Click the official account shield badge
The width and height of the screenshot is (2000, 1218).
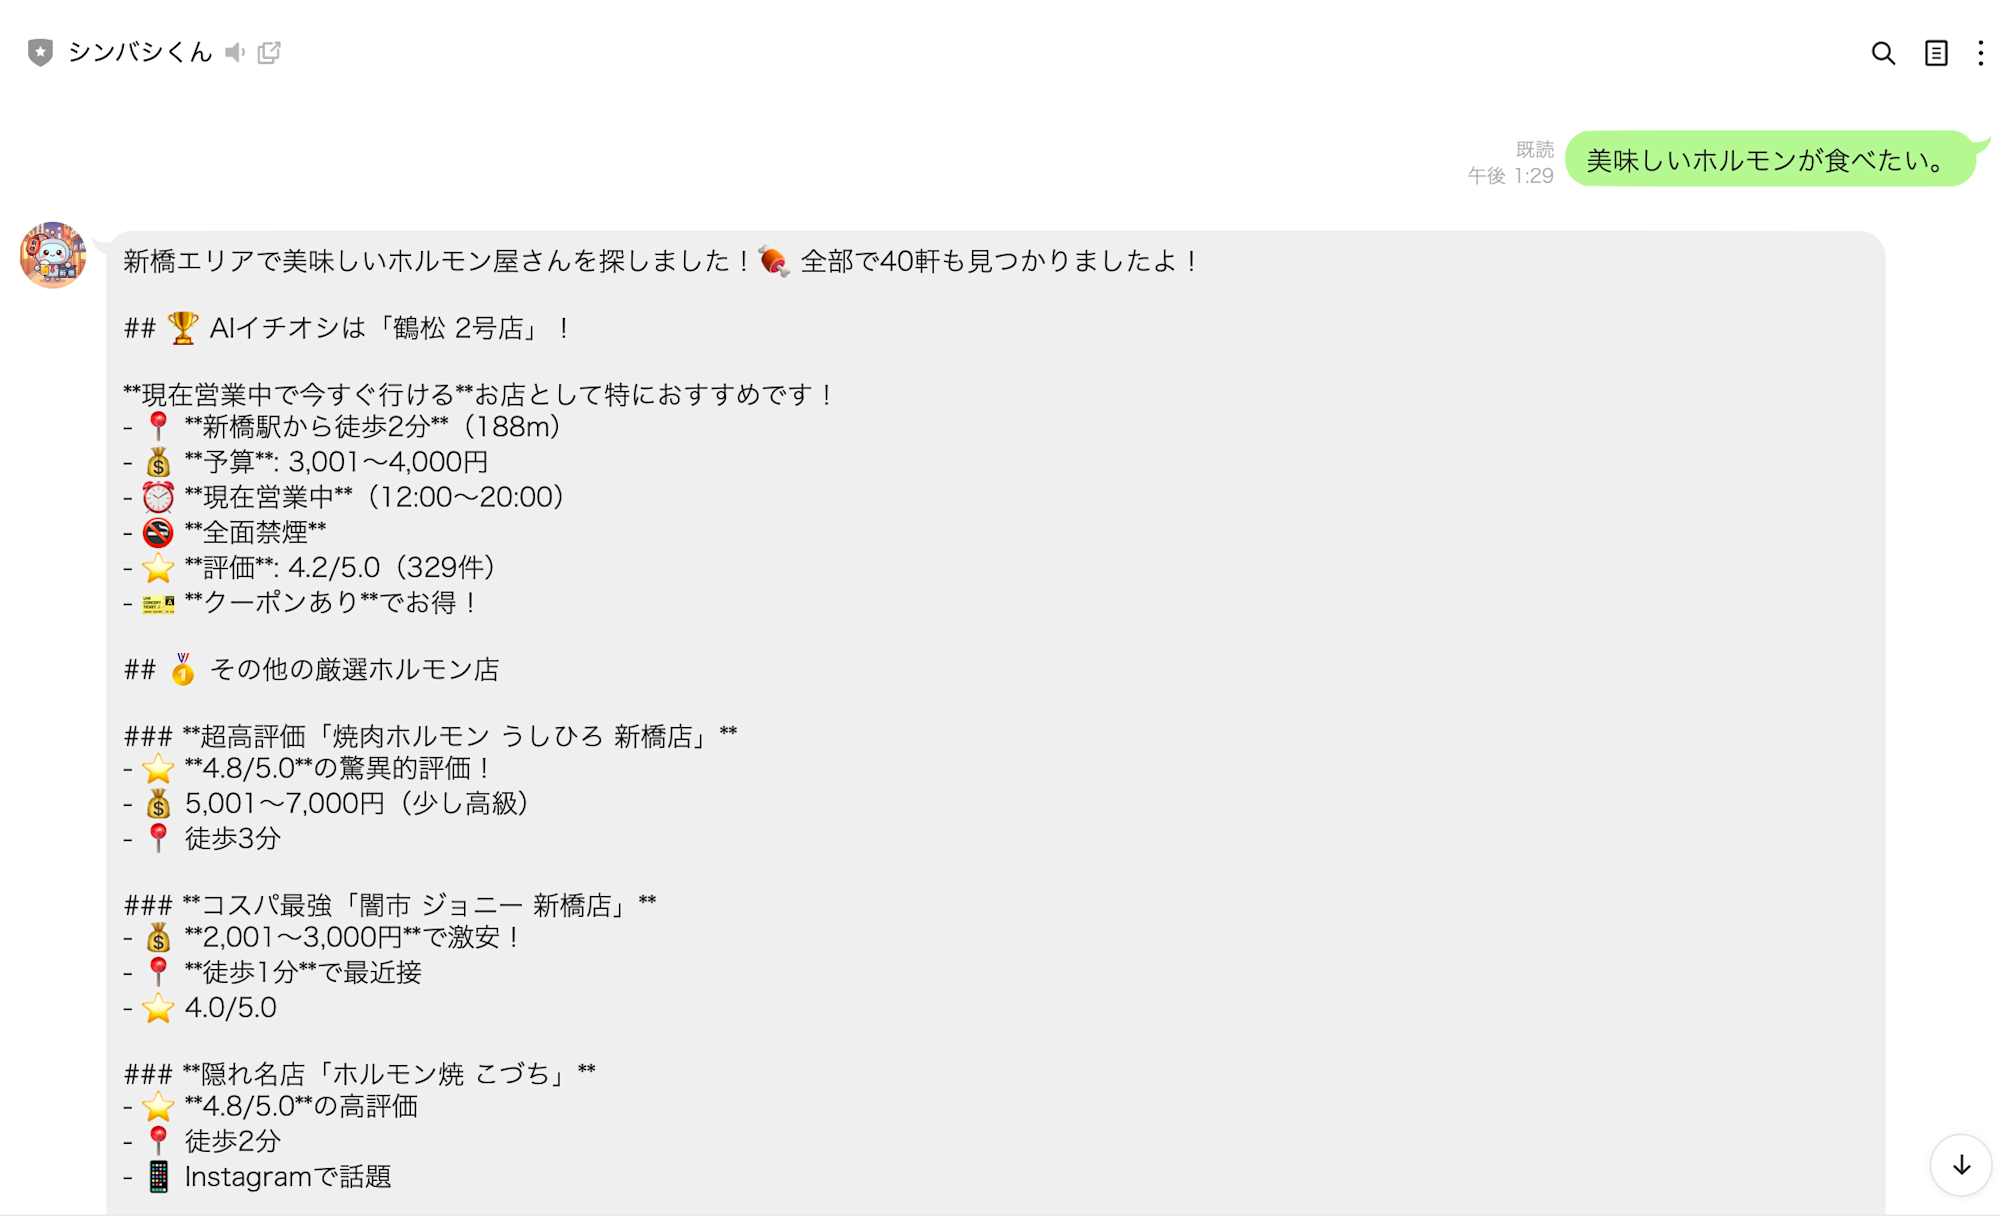coord(40,52)
